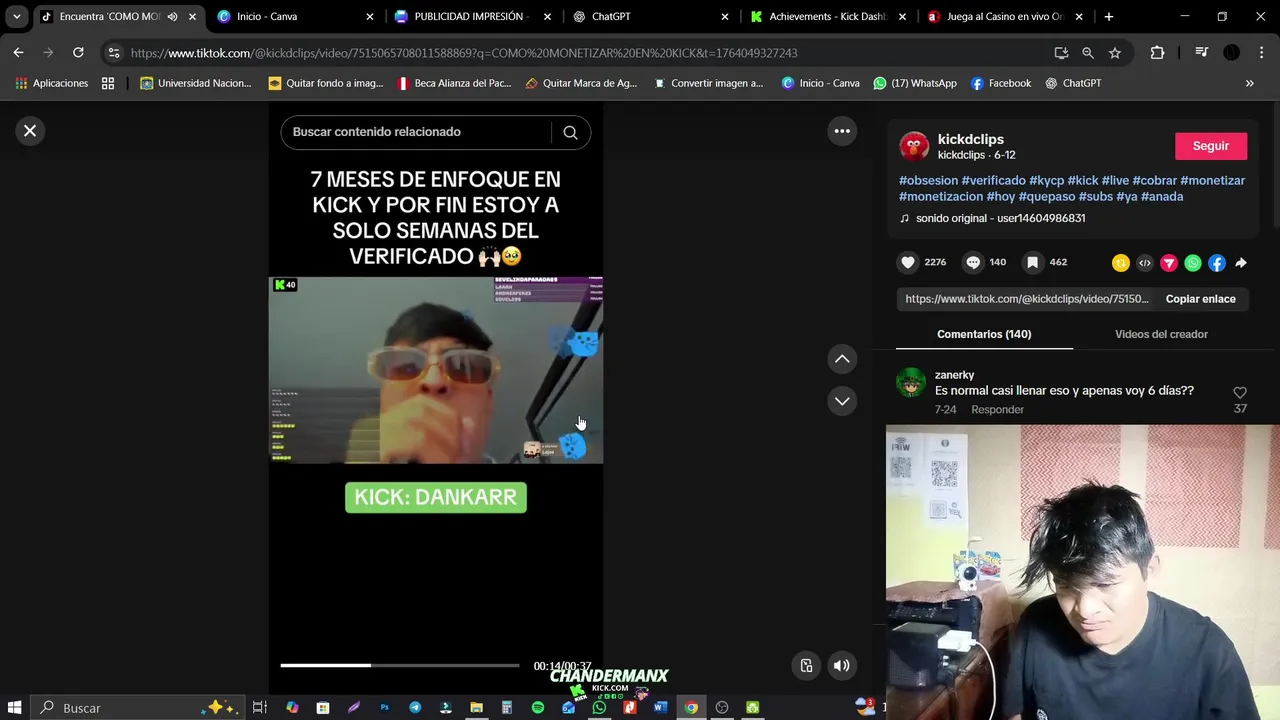Image resolution: width=1280 pixels, height=720 pixels.
Task: Toggle the clipboard icon on the video controls
Action: pyautogui.click(x=806, y=665)
